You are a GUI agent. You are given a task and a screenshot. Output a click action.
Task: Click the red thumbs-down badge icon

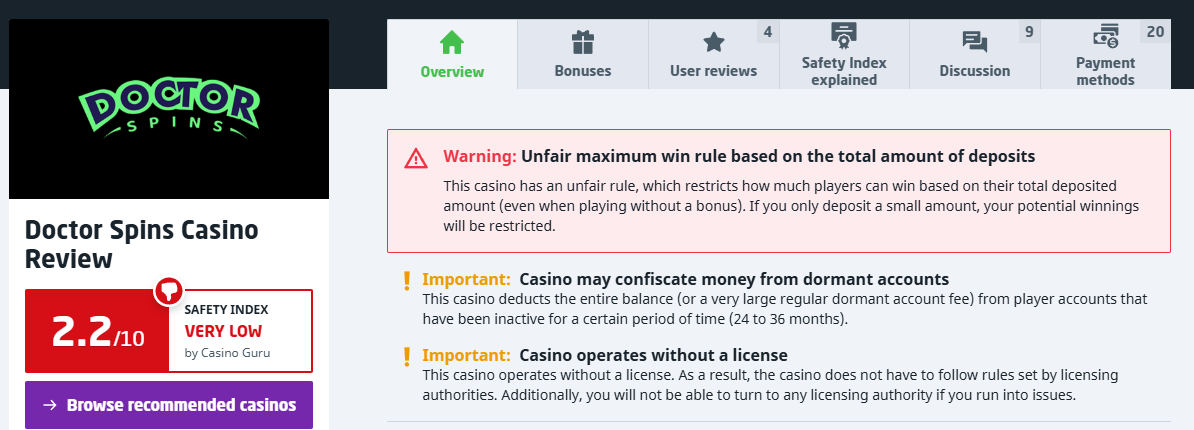pyautogui.click(x=168, y=290)
